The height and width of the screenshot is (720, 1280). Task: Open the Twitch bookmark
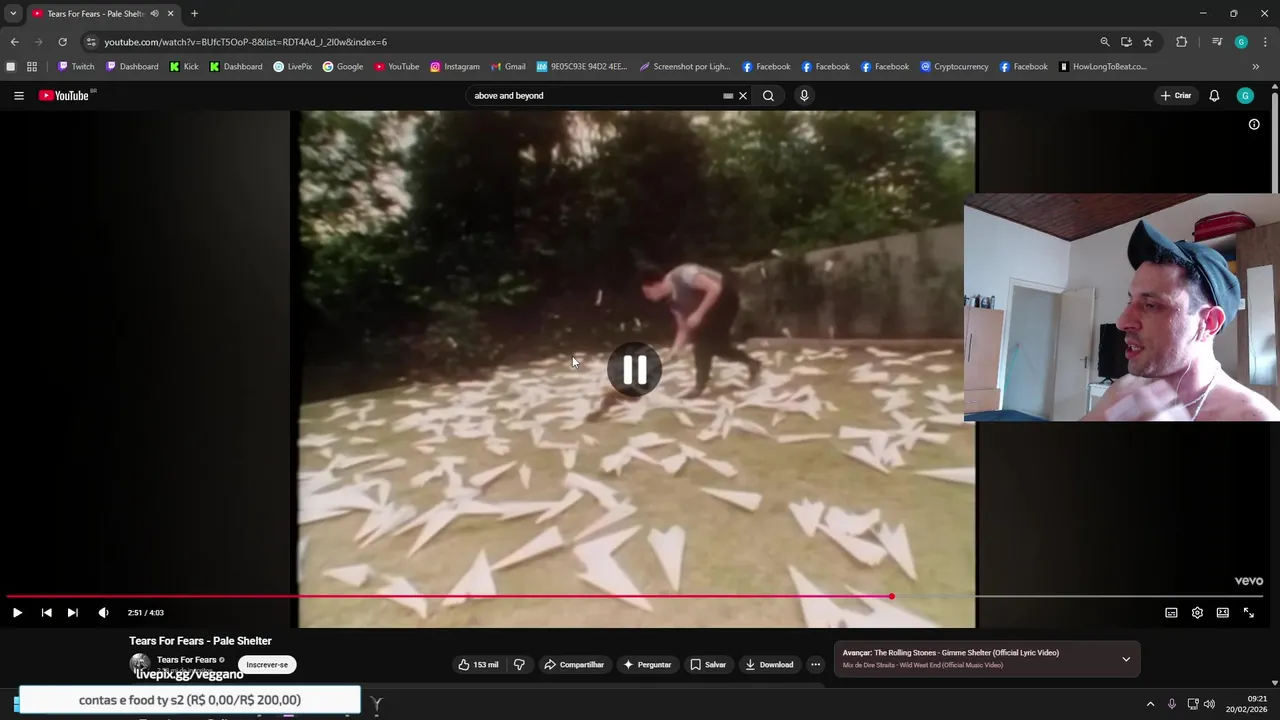click(x=76, y=67)
